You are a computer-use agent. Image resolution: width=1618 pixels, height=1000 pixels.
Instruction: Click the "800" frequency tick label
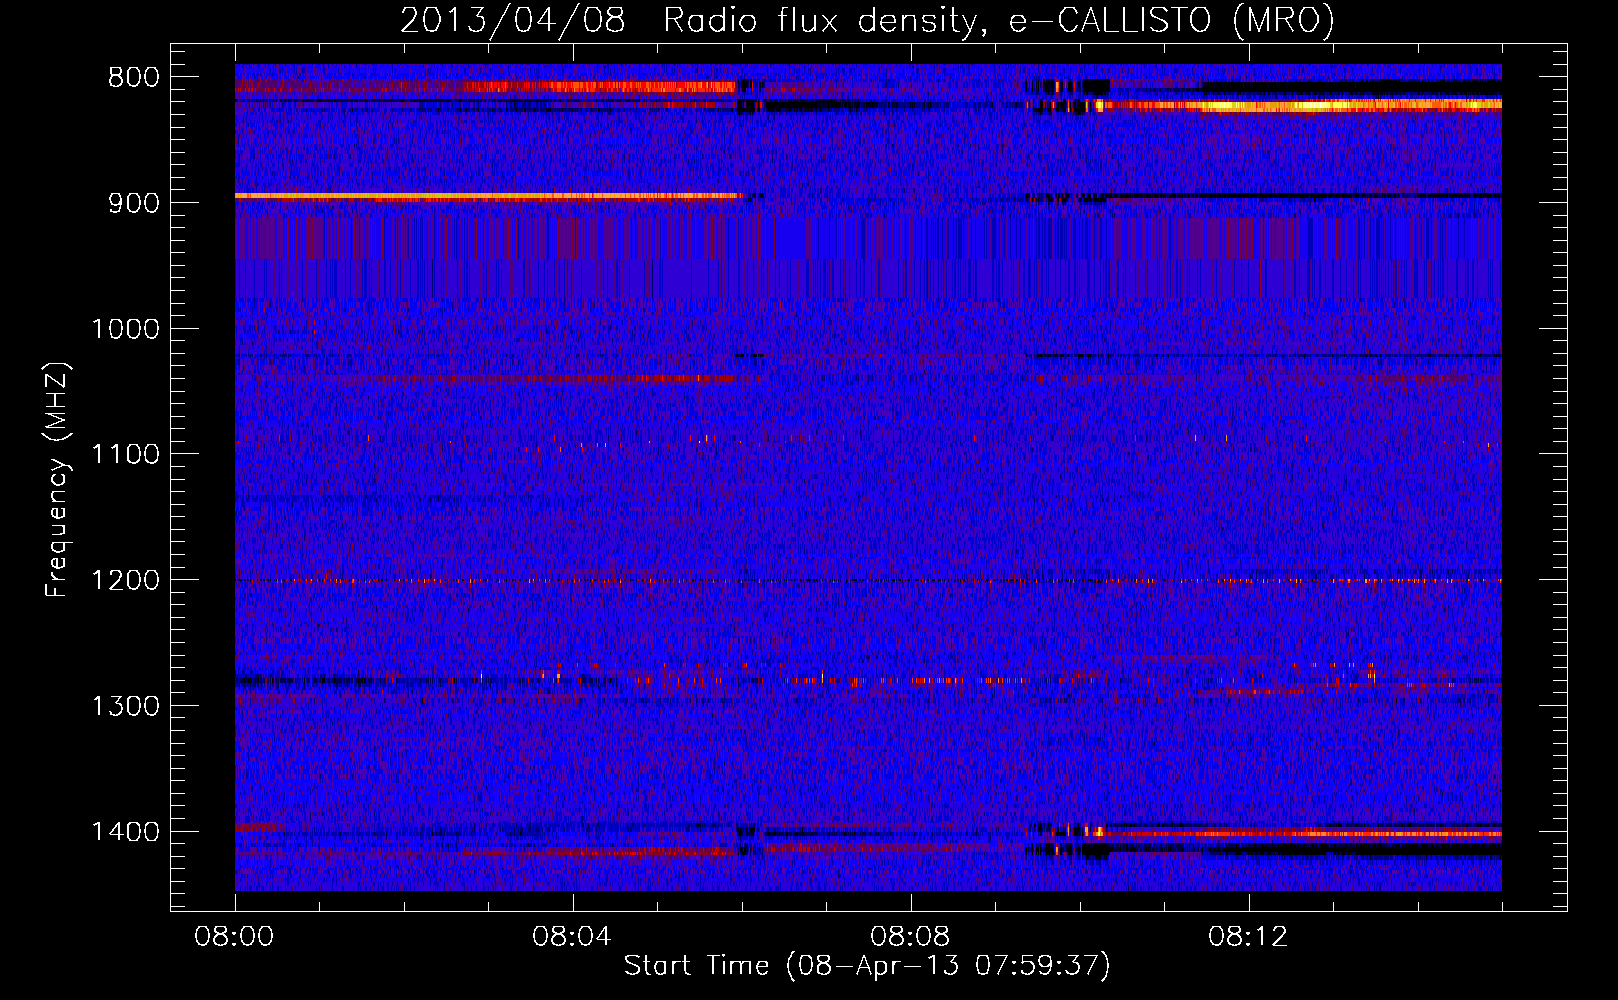click(134, 78)
